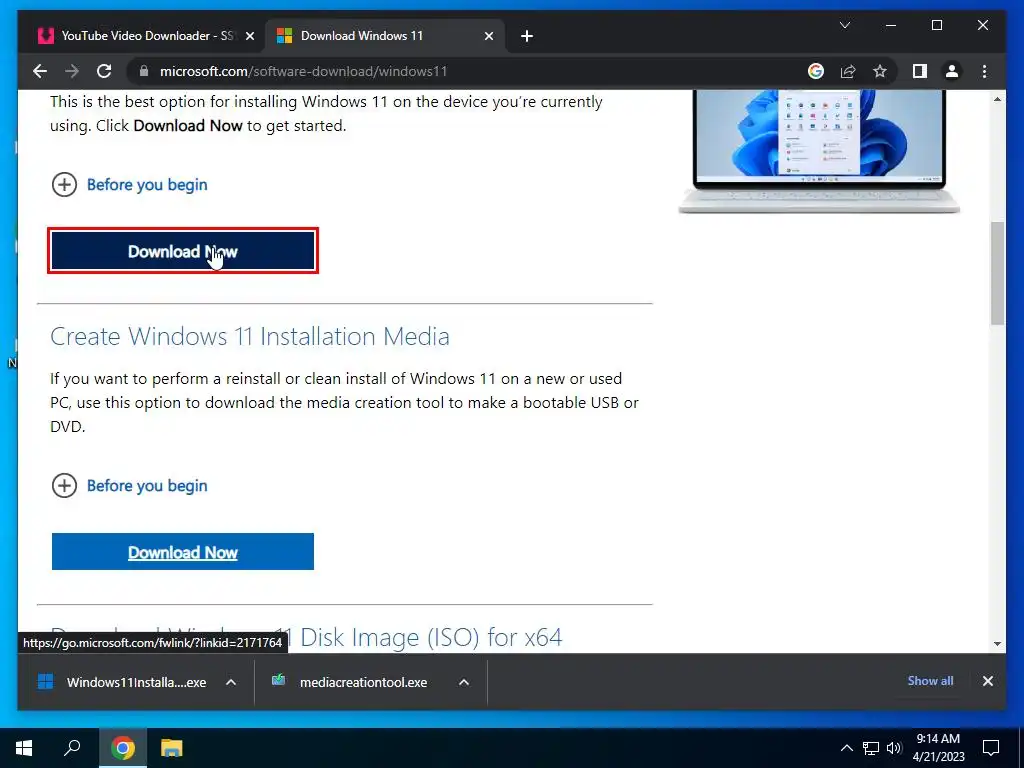Close the YouTube Video Downloader tab

(249, 36)
